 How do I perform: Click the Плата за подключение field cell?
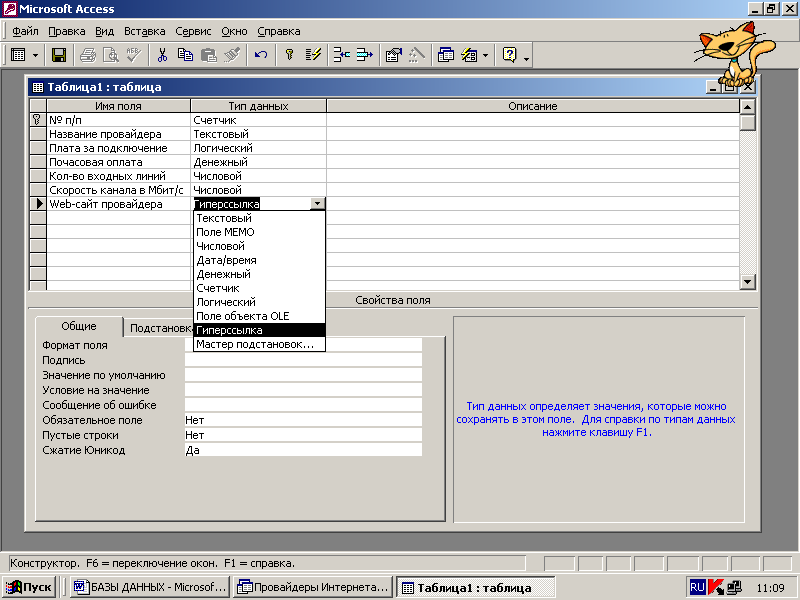(x=118, y=148)
